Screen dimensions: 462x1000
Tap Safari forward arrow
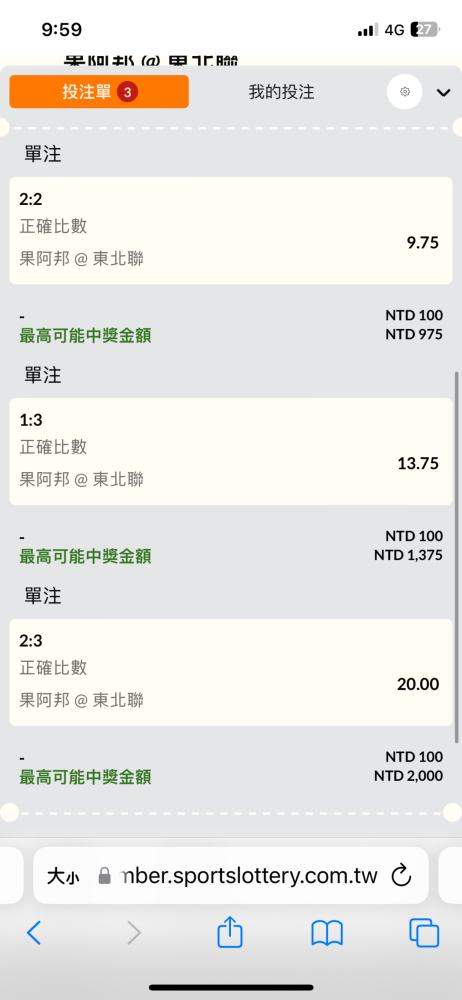[133, 933]
